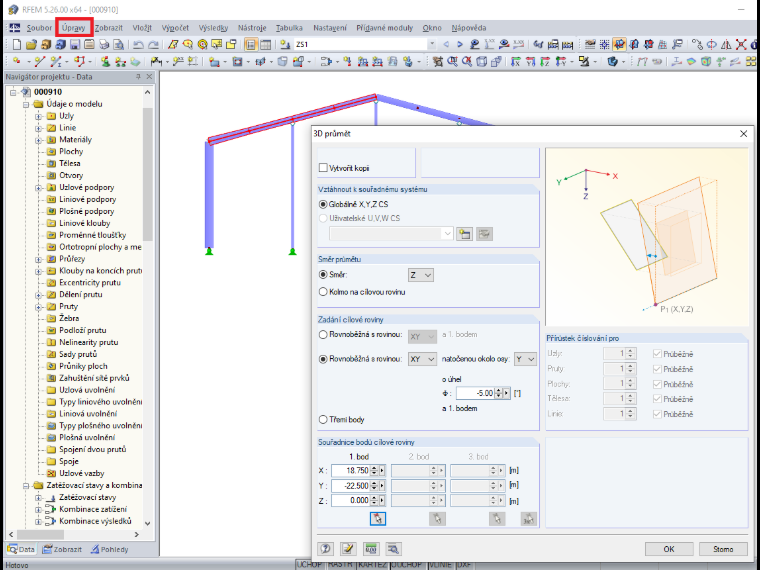Collapse the Údaje o modelu tree node
760x570 pixels.
tap(26, 104)
